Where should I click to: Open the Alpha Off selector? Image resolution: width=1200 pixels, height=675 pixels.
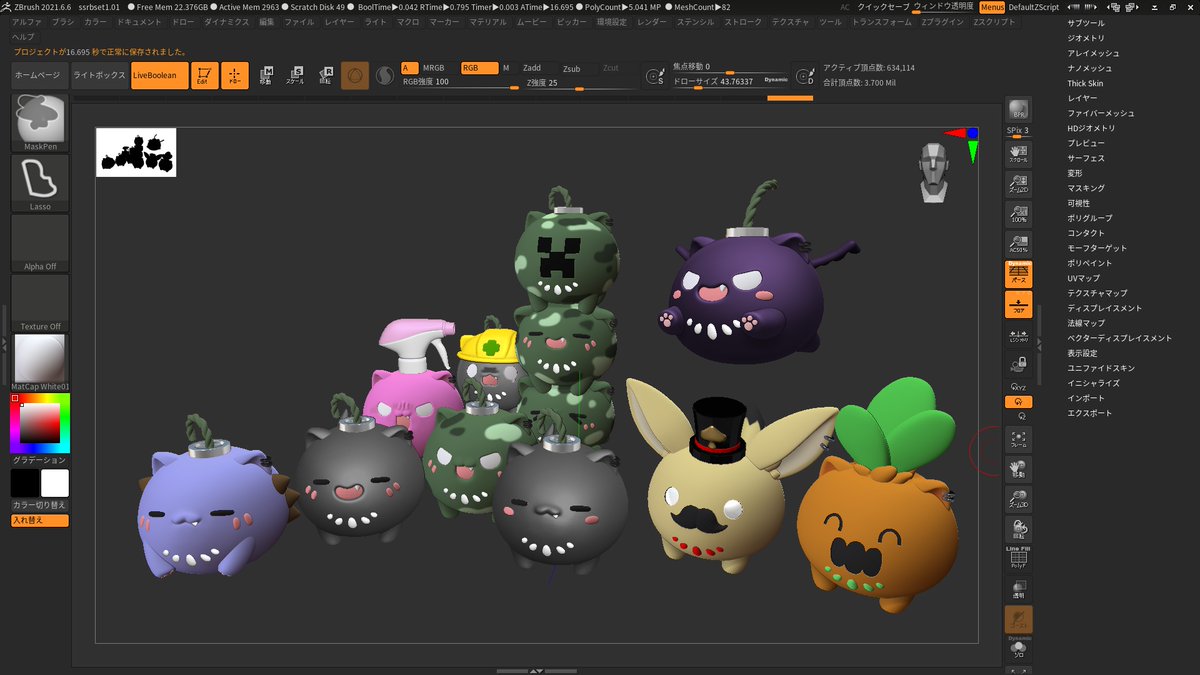(40, 243)
